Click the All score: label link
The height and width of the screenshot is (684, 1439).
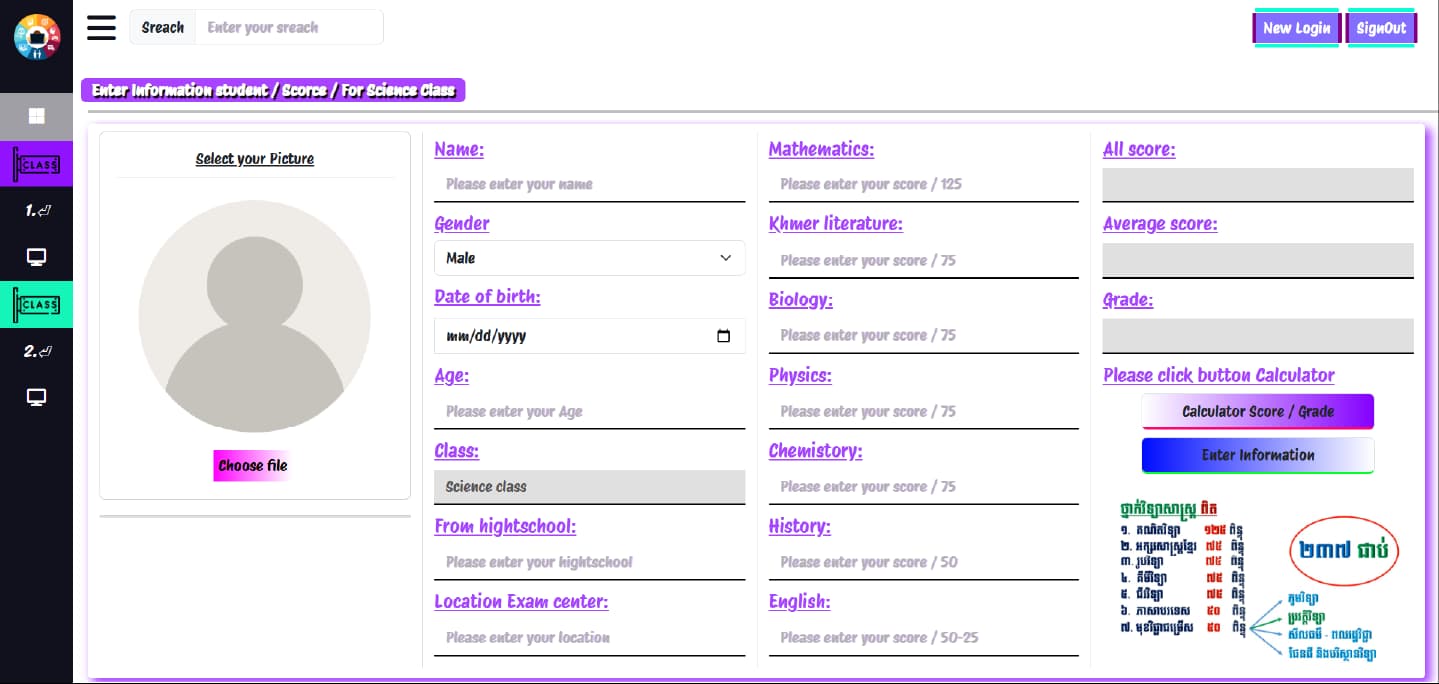1139,150
